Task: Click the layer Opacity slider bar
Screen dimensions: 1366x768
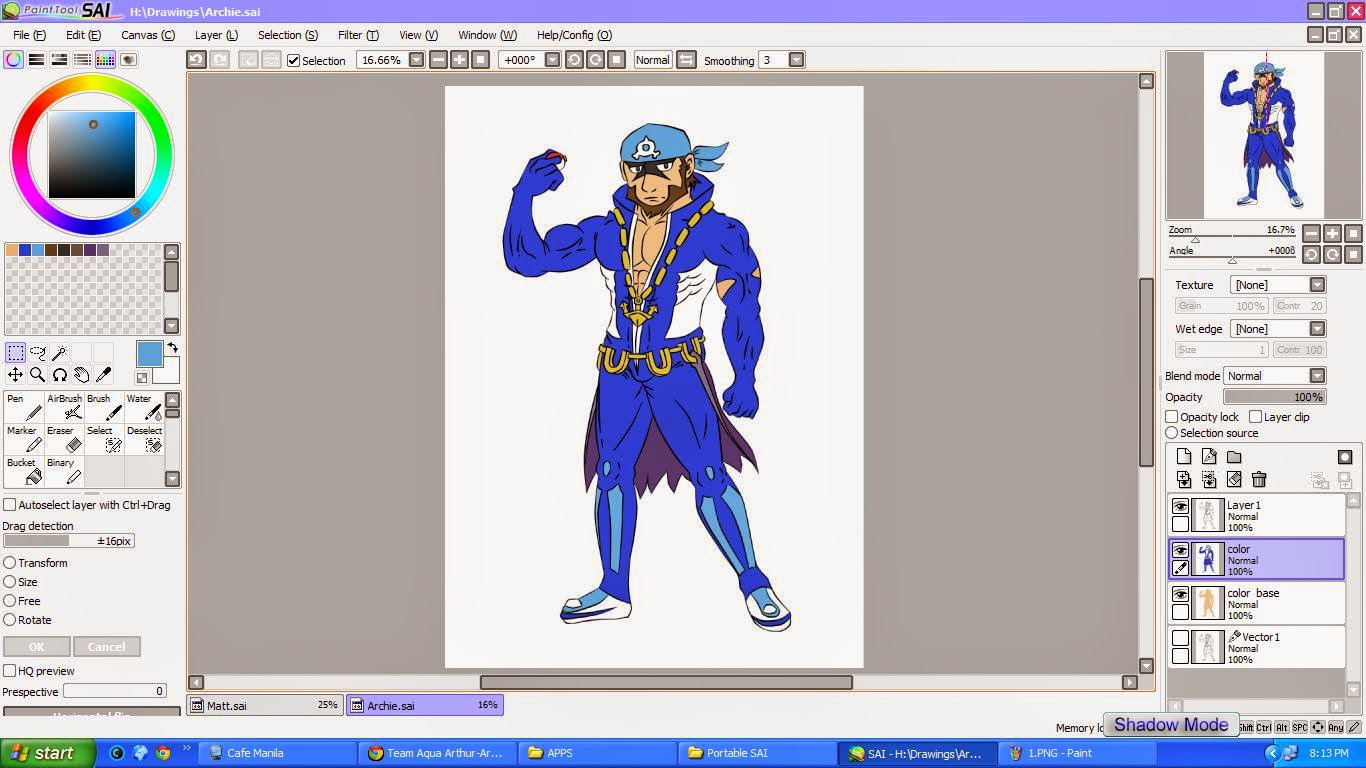Action: (x=1274, y=397)
